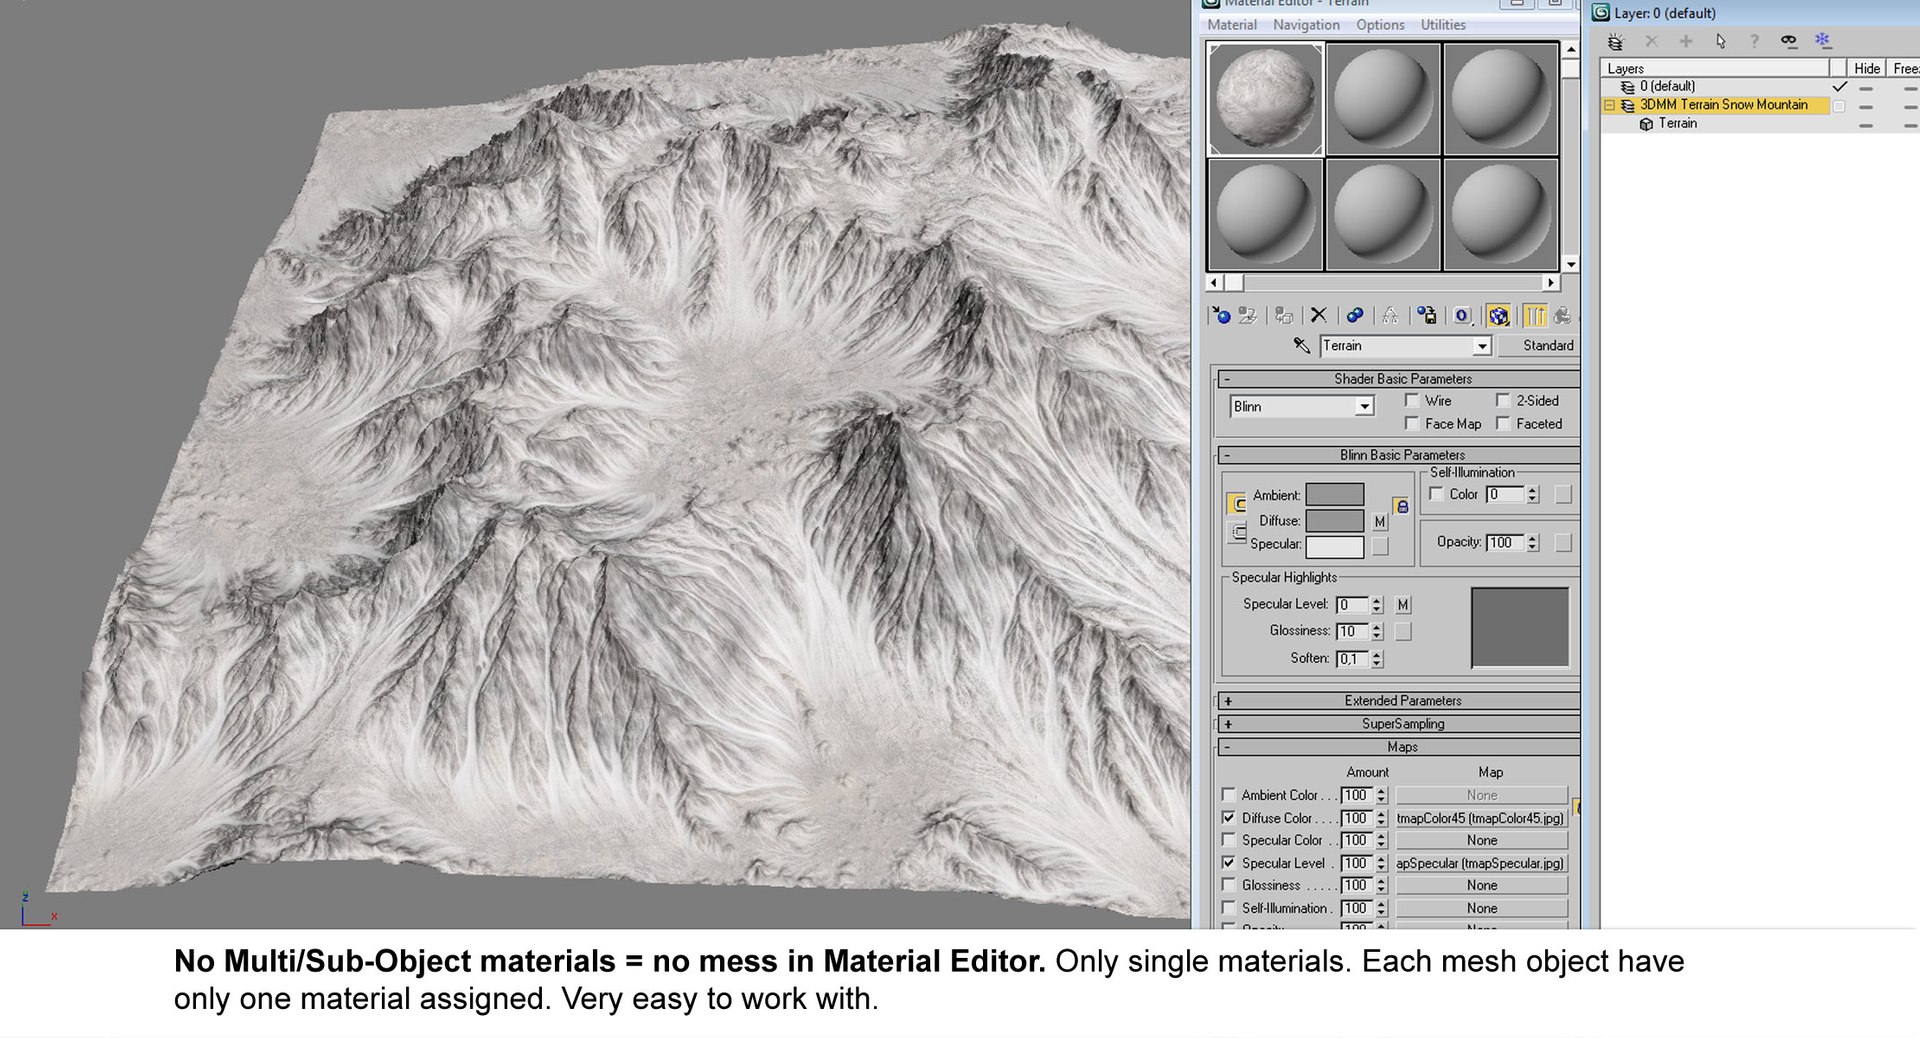This screenshot has height=1038, width=1920.
Task: Open the Navigation menu
Action: (1306, 25)
